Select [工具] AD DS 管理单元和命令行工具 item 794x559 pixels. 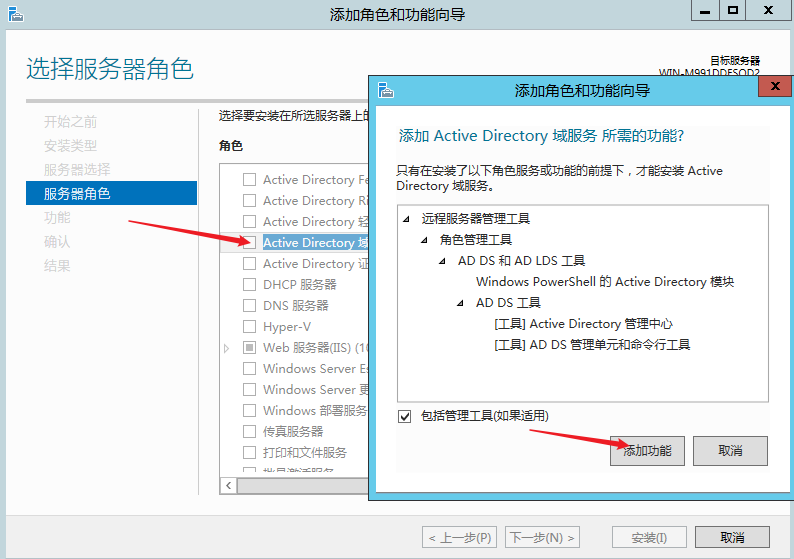click(x=592, y=345)
